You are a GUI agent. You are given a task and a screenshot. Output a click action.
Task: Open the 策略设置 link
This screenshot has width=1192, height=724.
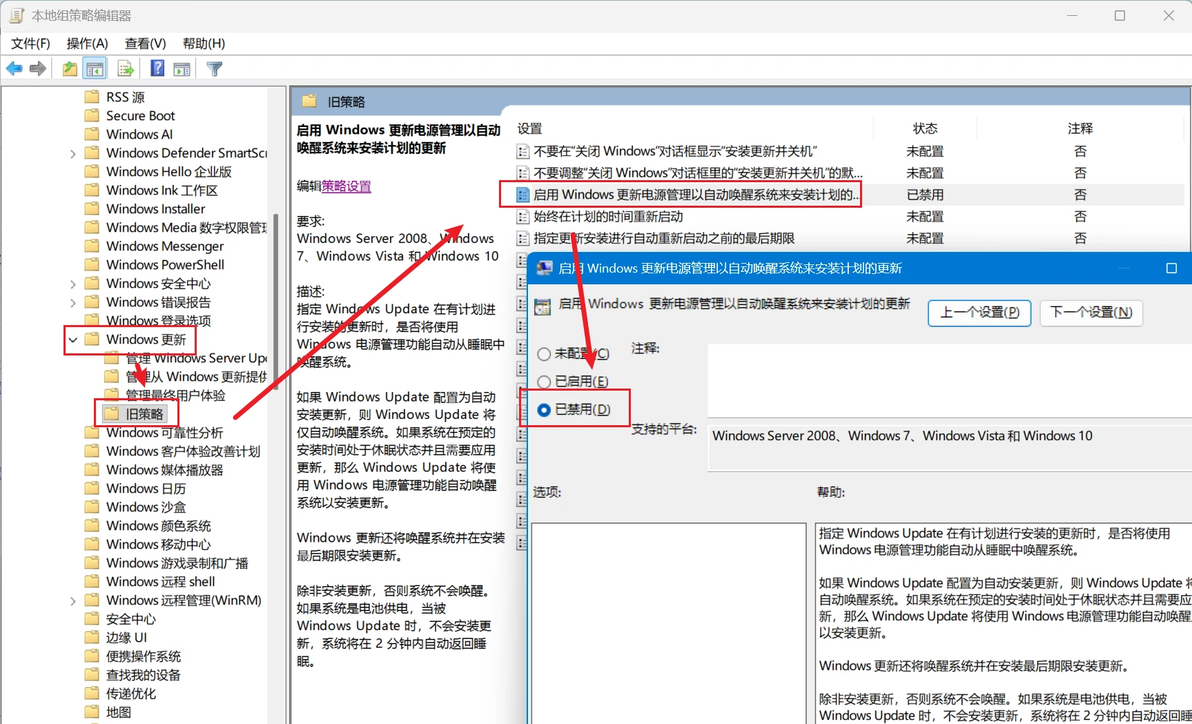tap(346, 186)
